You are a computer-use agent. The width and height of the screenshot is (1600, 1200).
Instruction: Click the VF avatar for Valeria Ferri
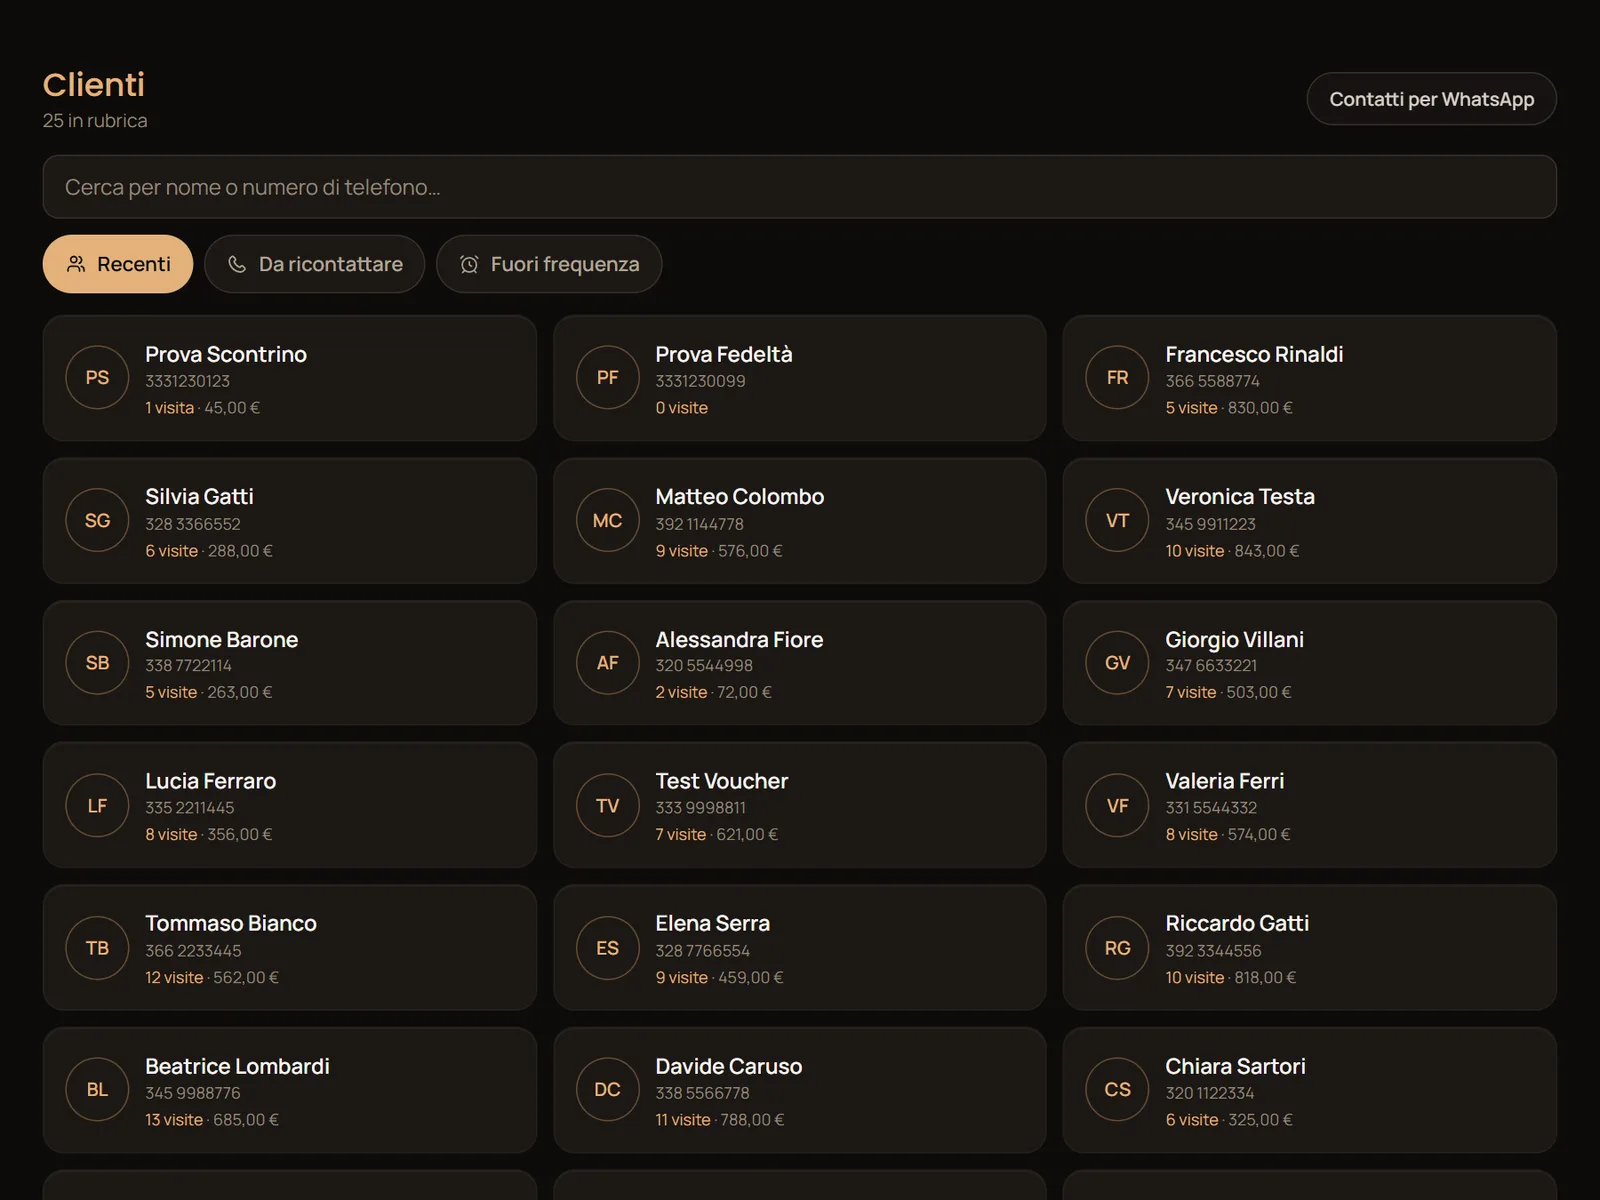pos(1117,806)
